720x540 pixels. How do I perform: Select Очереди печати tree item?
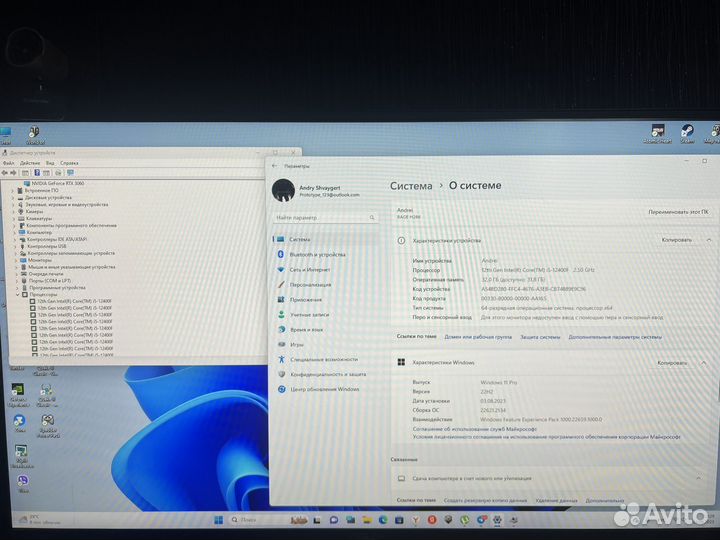click(40, 274)
